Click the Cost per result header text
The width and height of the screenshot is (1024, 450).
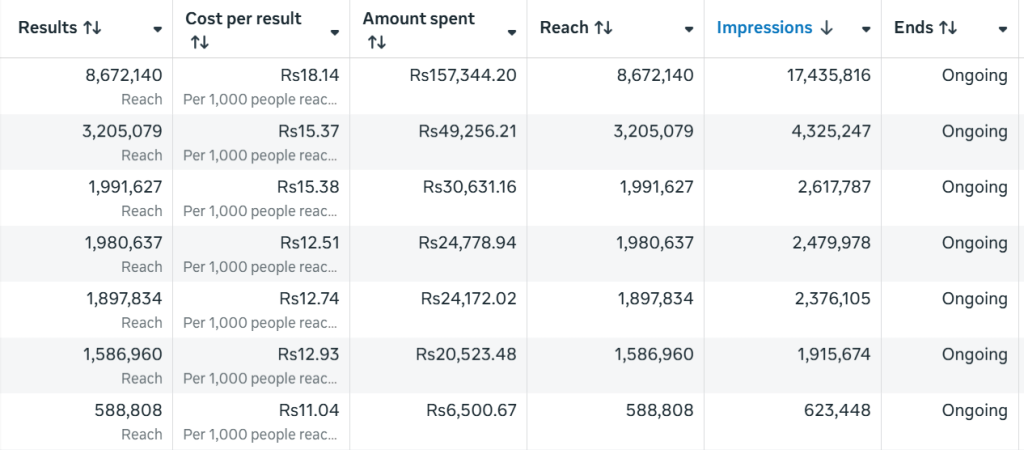pos(243,19)
